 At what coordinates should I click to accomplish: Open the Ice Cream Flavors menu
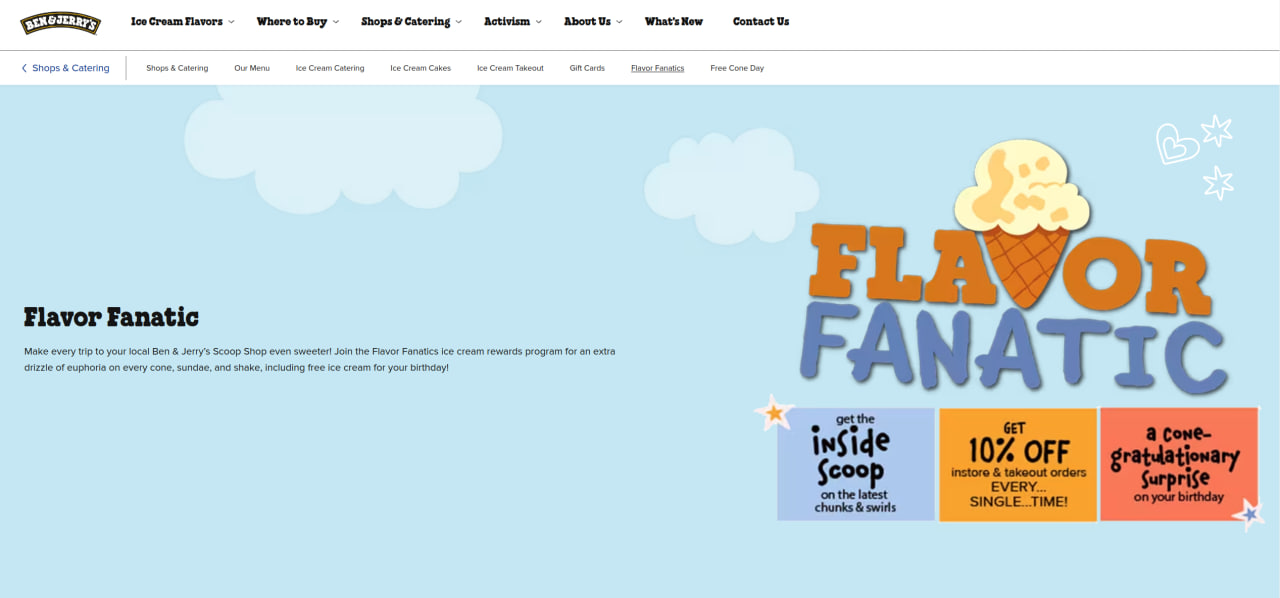(177, 22)
